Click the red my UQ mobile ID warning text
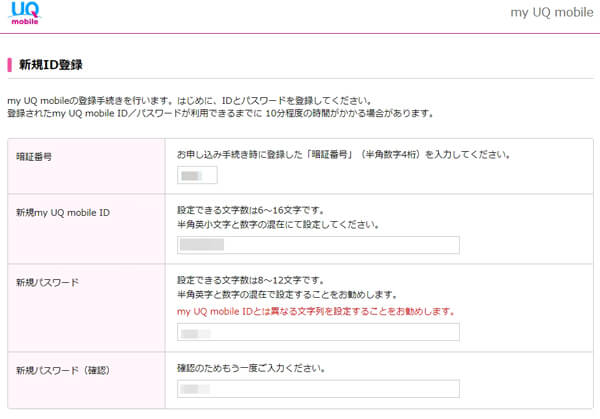Screen dimensions: 600x419 tap(316, 311)
